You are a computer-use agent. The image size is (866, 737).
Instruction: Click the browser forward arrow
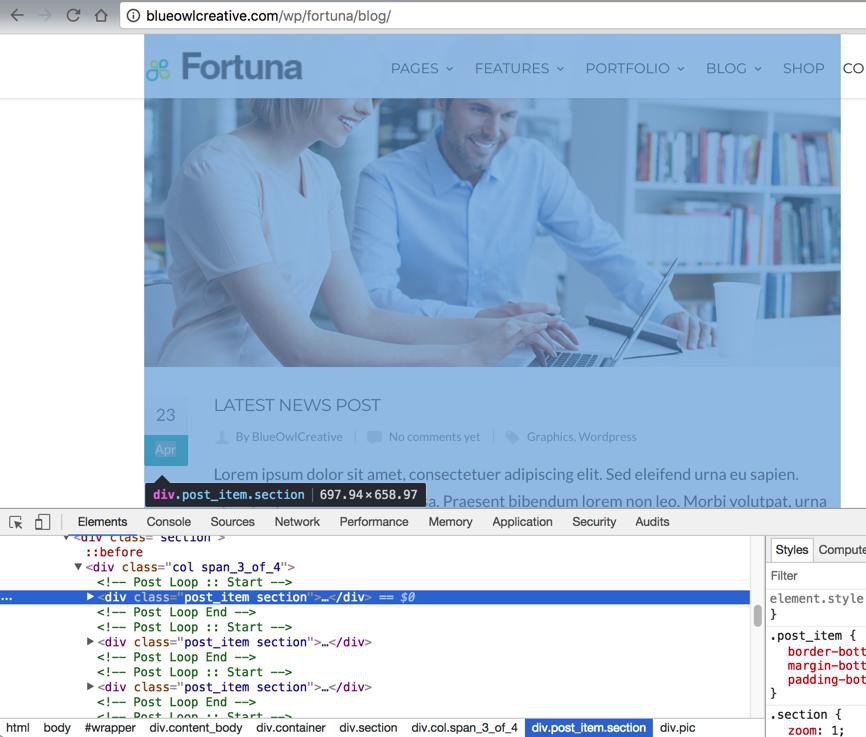click(45, 15)
